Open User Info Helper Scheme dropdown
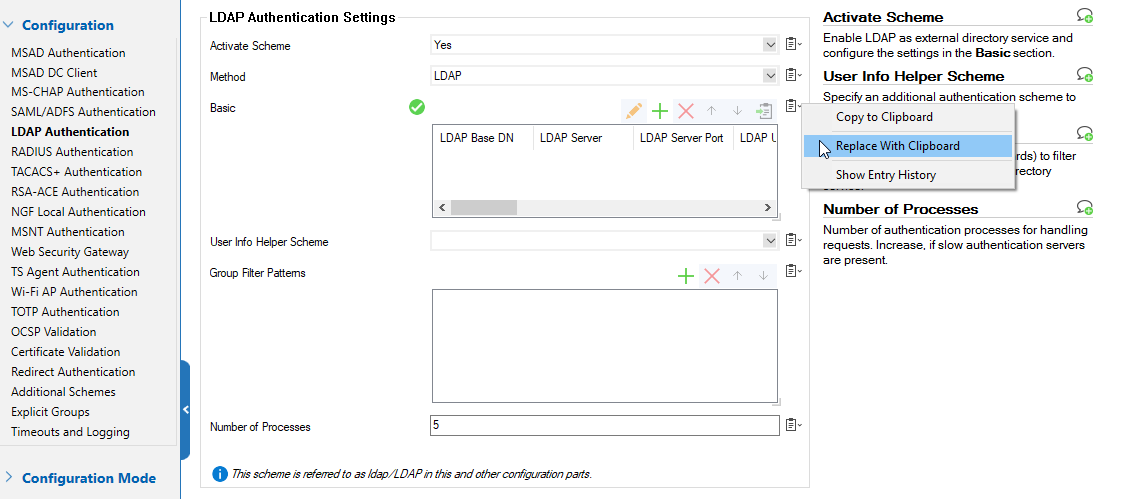Image resolution: width=1144 pixels, height=499 pixels. [769, 240]
